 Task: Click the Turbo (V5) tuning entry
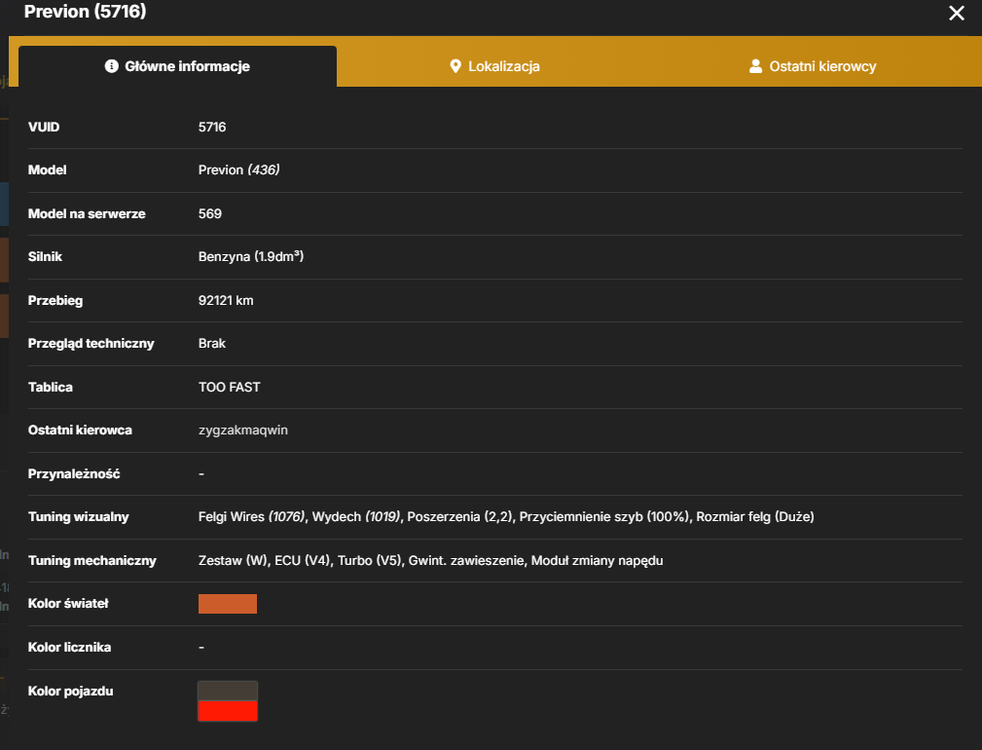370,560
